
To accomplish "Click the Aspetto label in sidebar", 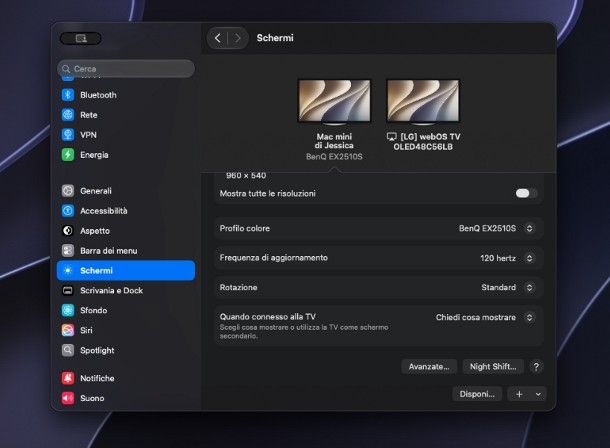I will 95,231.
